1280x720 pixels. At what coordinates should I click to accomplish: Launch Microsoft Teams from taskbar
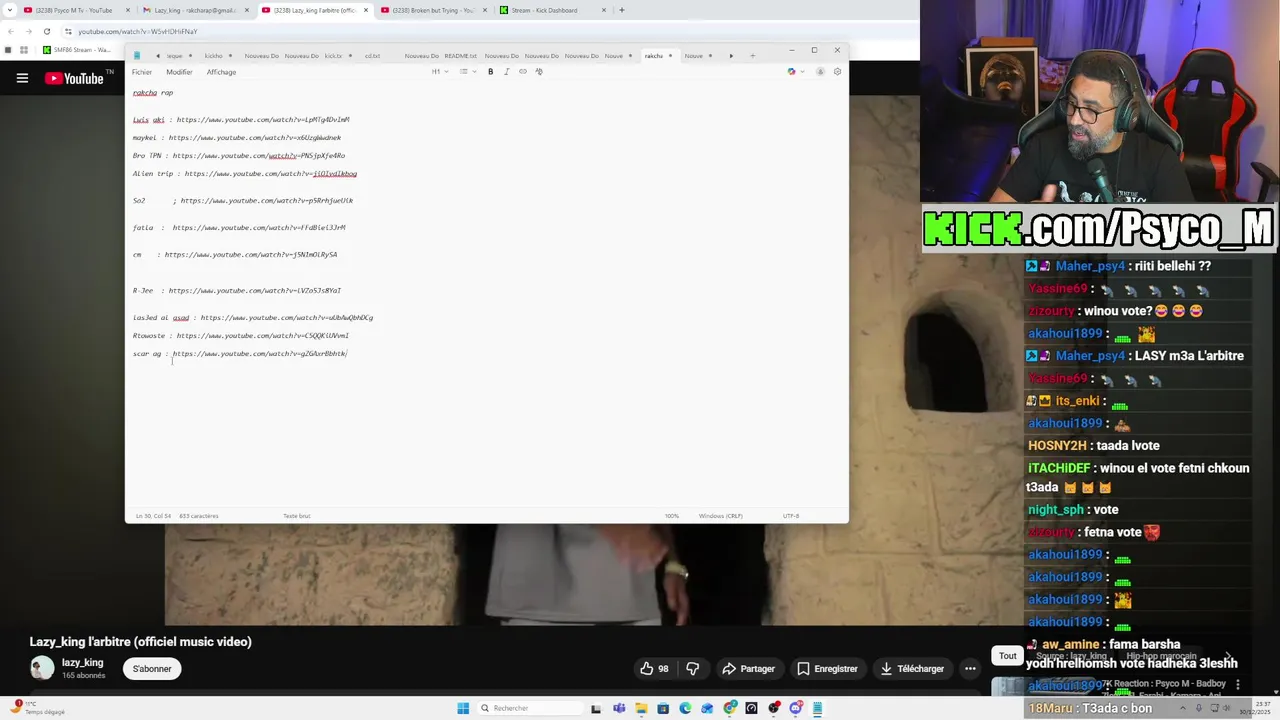coord(619,708)
